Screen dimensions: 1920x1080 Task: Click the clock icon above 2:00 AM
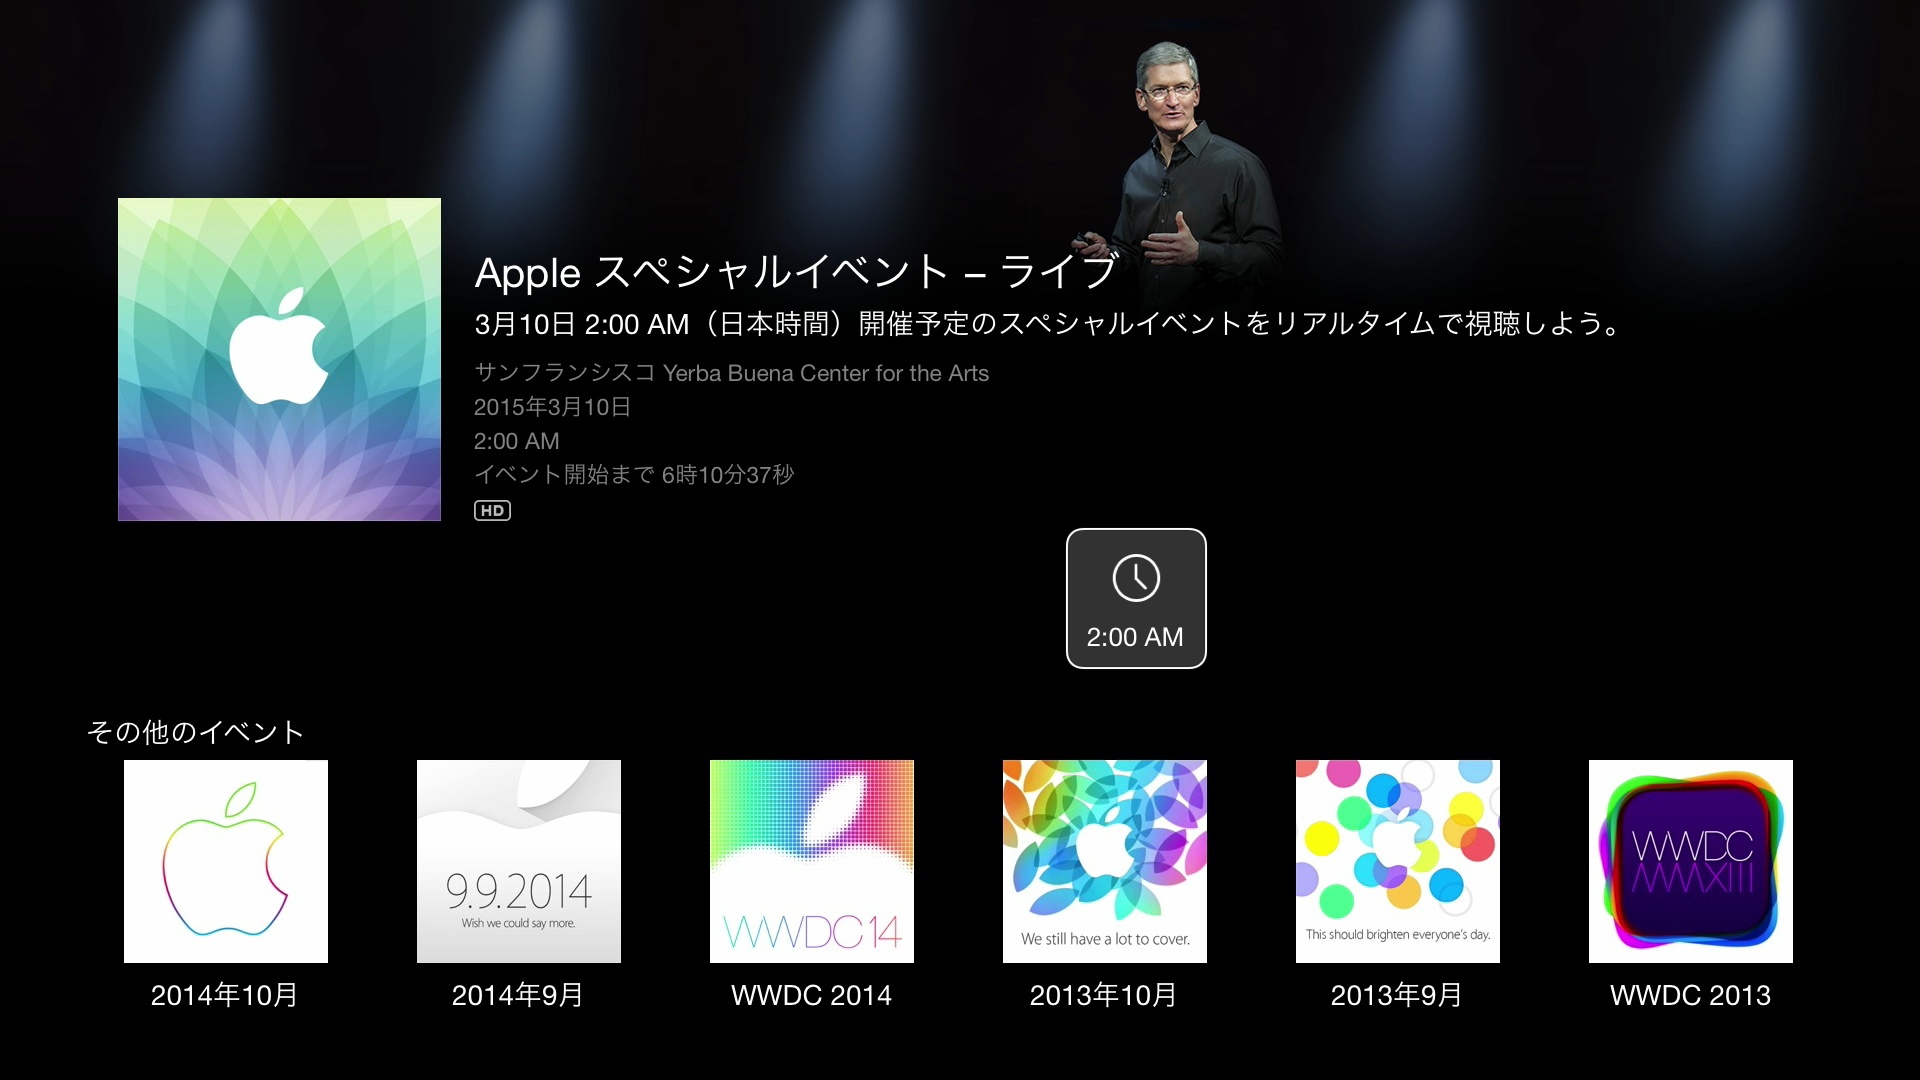[x=1136, y=578]
